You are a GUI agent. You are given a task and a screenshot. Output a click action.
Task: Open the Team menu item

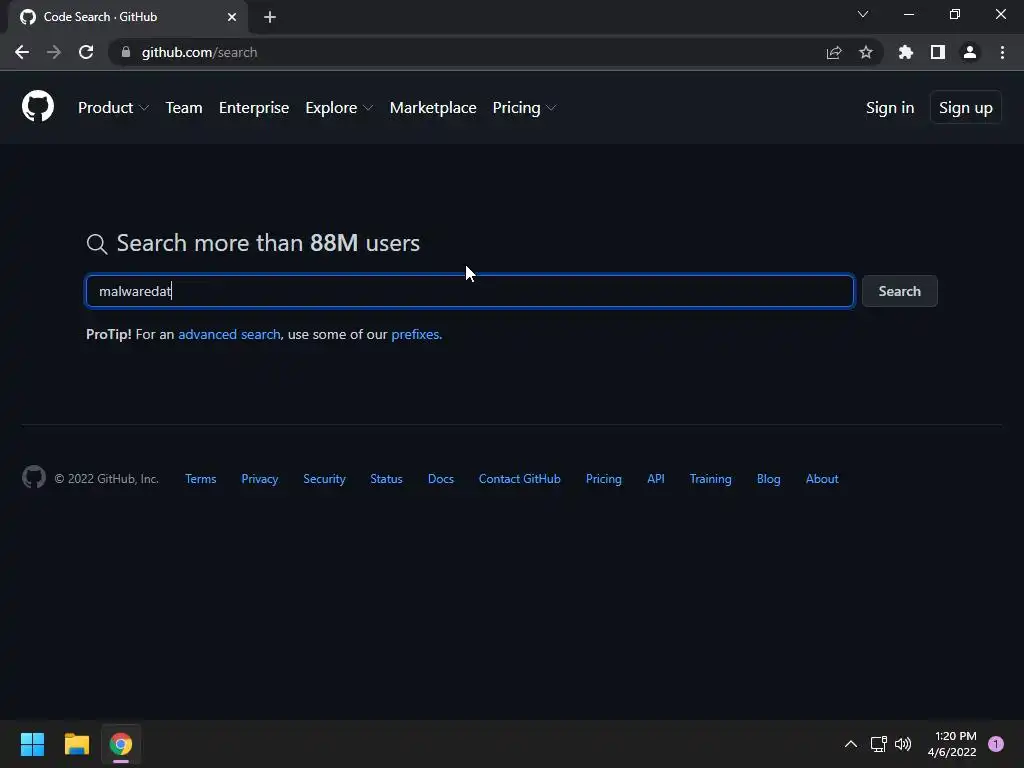[184, 108]
